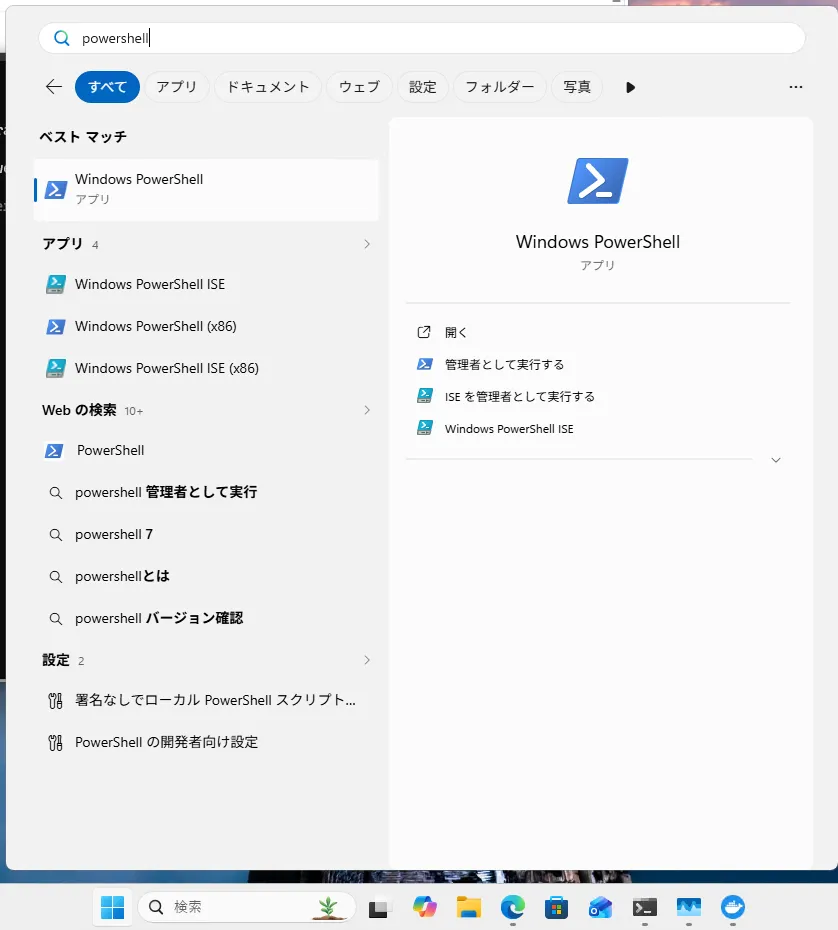Open the PowerShell web result
The width and height of the screenshot is (838, 930).
206,451
